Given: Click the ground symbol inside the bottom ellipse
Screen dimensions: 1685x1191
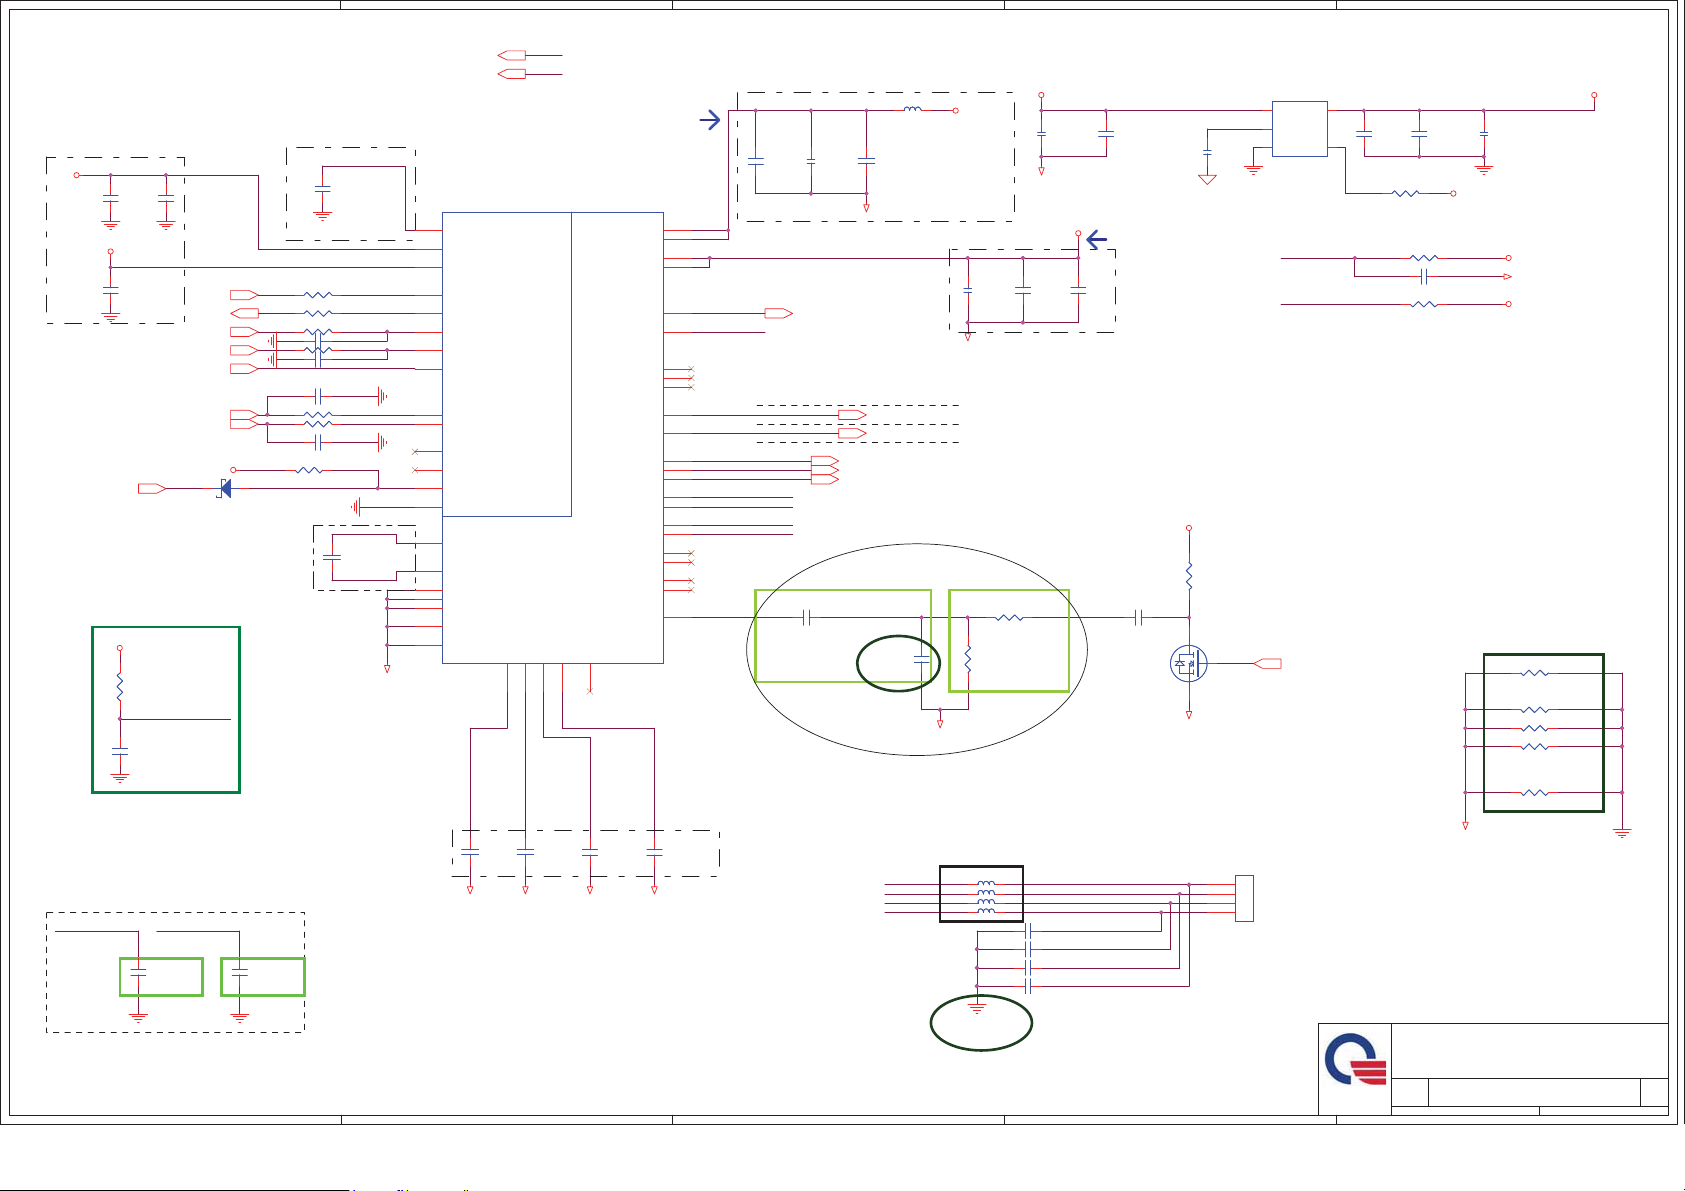Looking at the screenshot, I should 977,1008.
